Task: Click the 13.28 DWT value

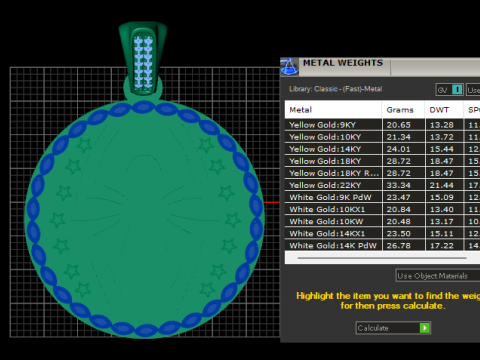Action: pos(442,125)
